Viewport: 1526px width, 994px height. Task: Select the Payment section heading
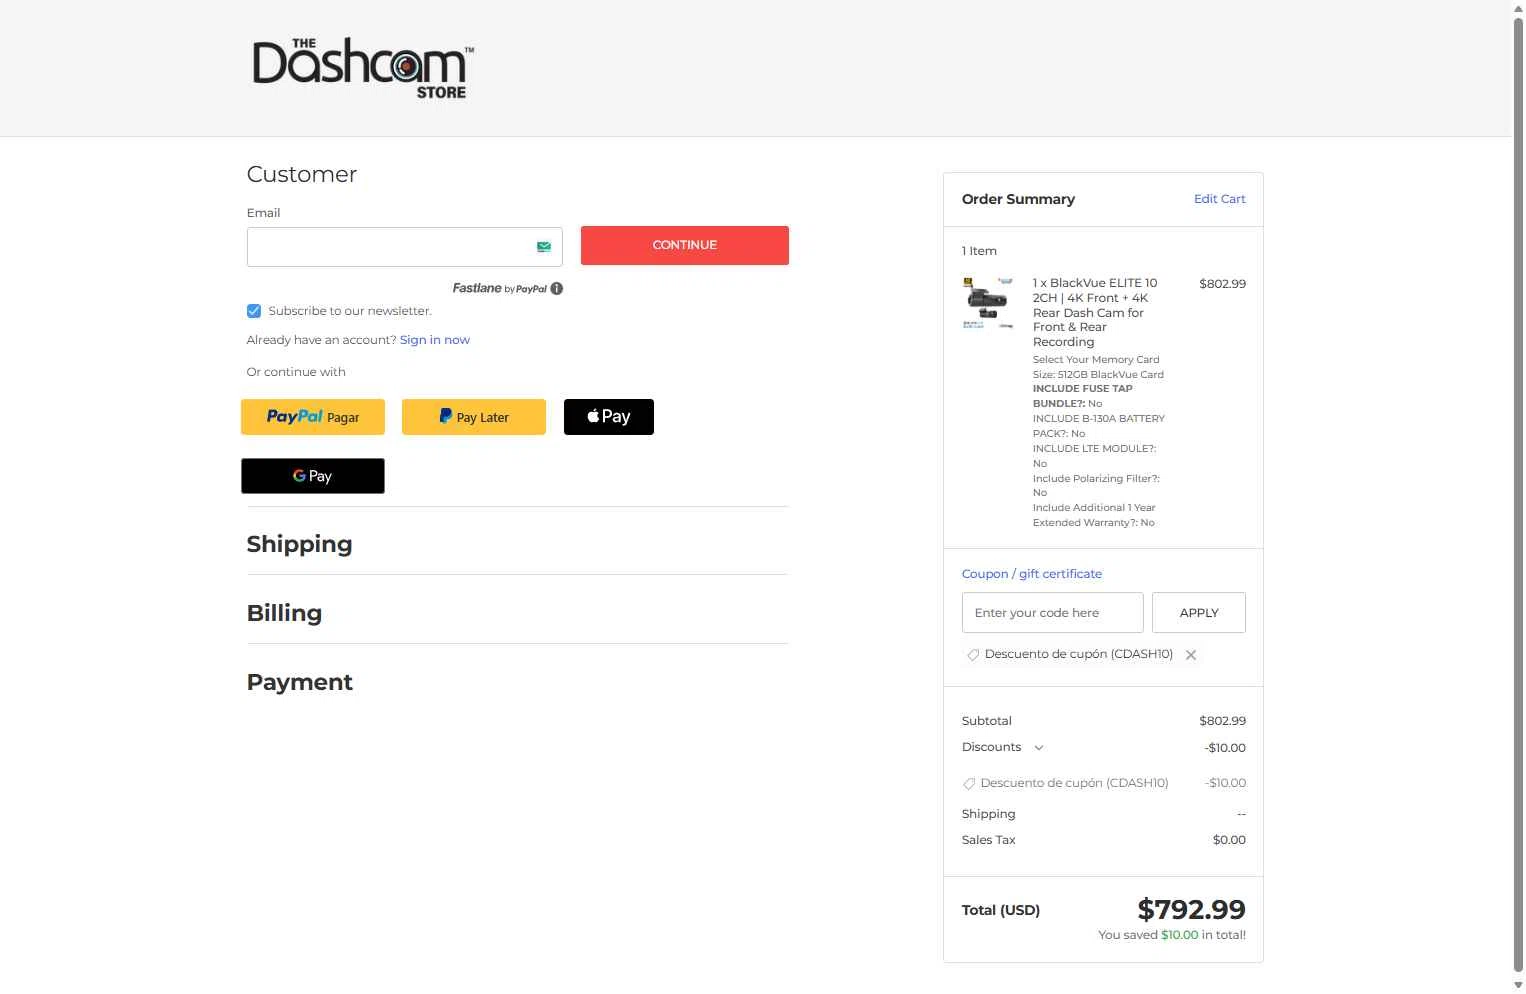tap(300, 682)
